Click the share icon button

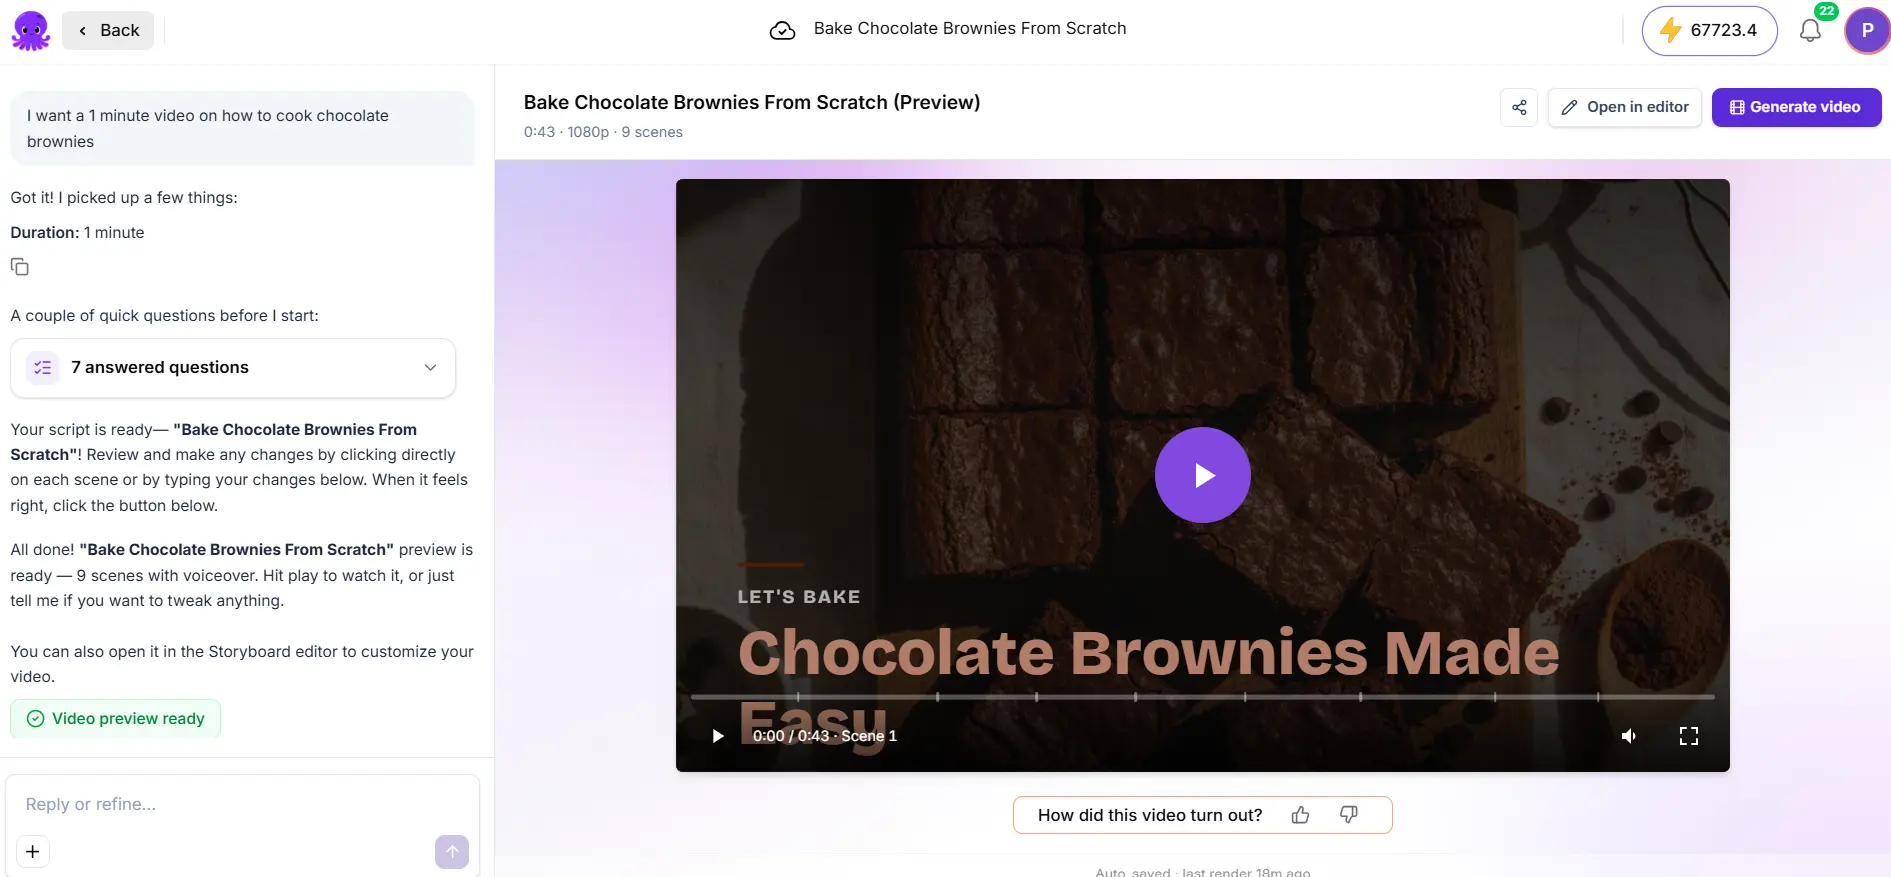pyautogui.click(x=1519, y=107)
